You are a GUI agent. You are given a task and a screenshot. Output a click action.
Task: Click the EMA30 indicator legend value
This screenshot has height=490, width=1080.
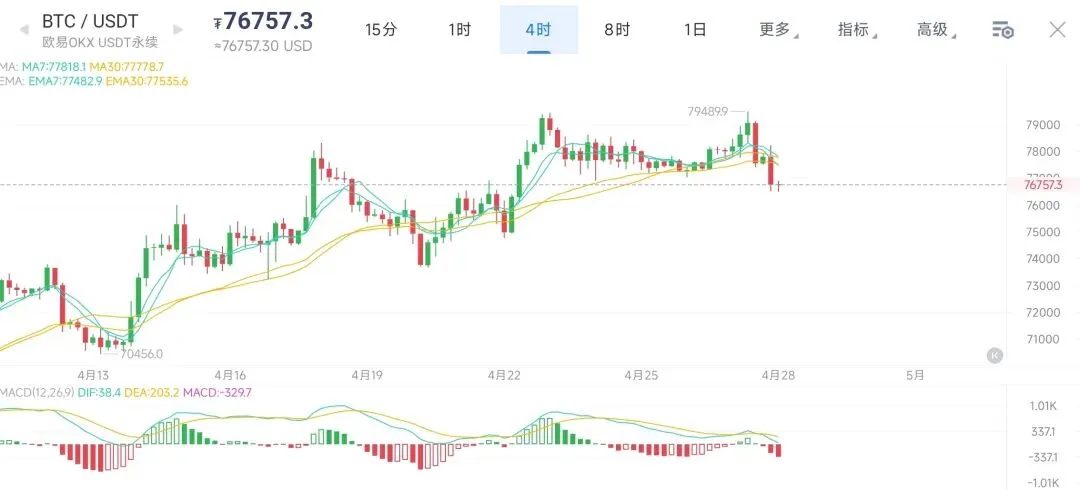coord(149,80)
